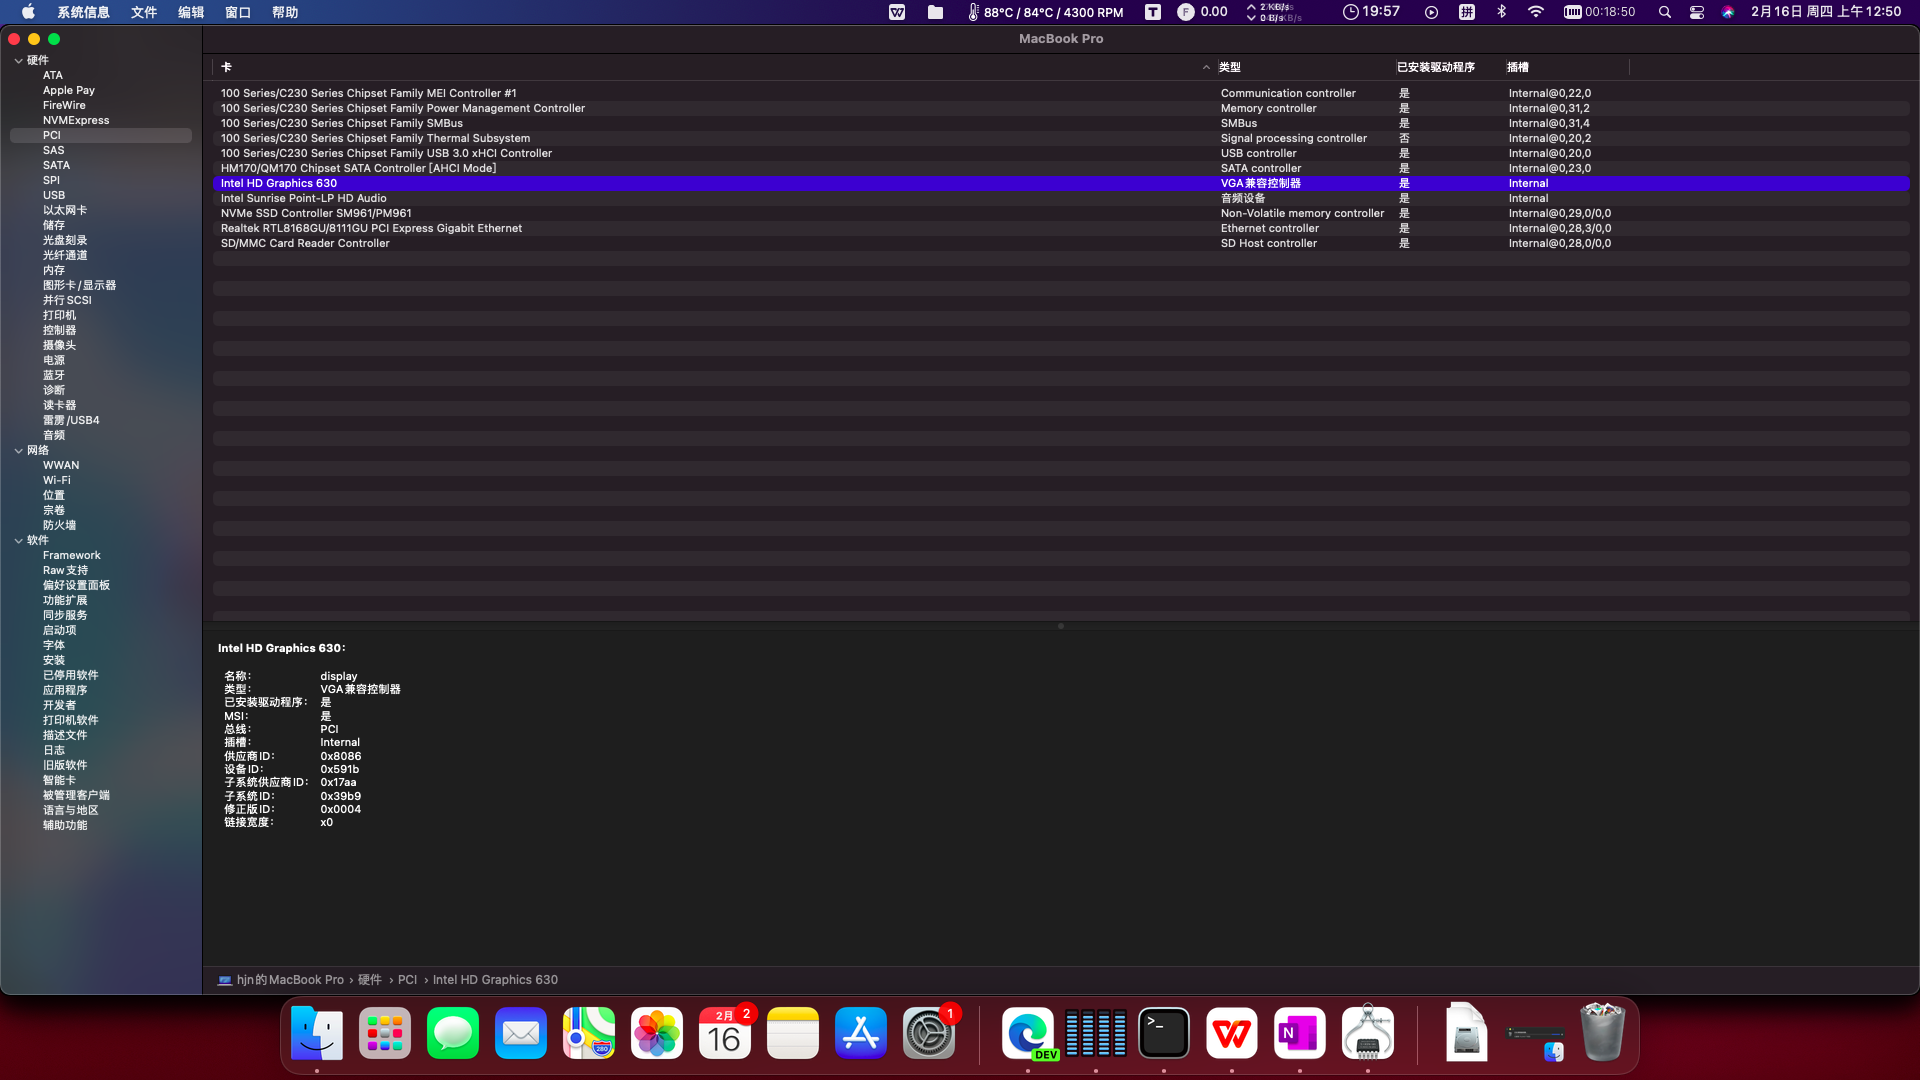Select 应用程序 under 软件

click(x=65, y=690)
